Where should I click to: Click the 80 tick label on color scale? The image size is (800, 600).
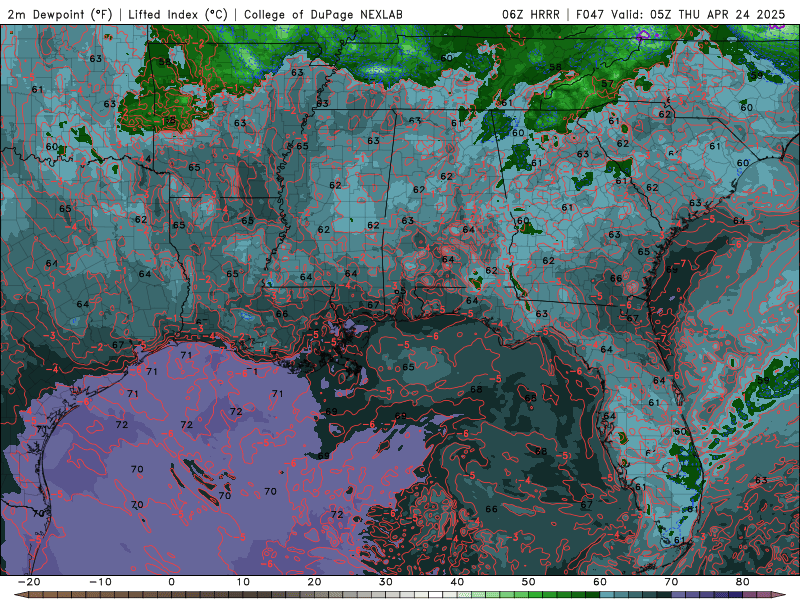click(743, 582)
